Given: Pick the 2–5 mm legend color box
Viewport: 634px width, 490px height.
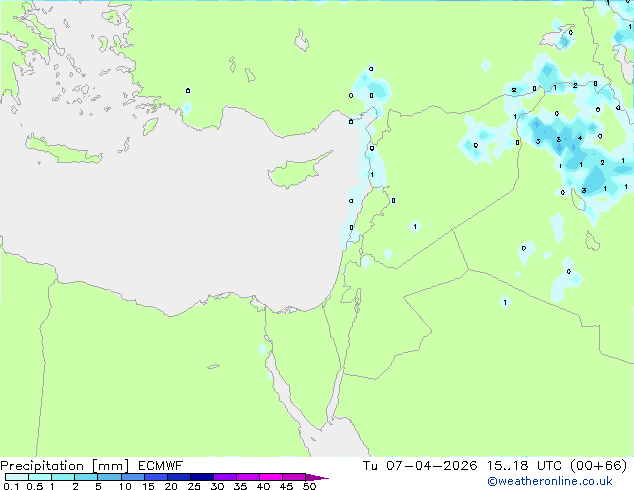Looking at the screenshot, I should 86,477.
